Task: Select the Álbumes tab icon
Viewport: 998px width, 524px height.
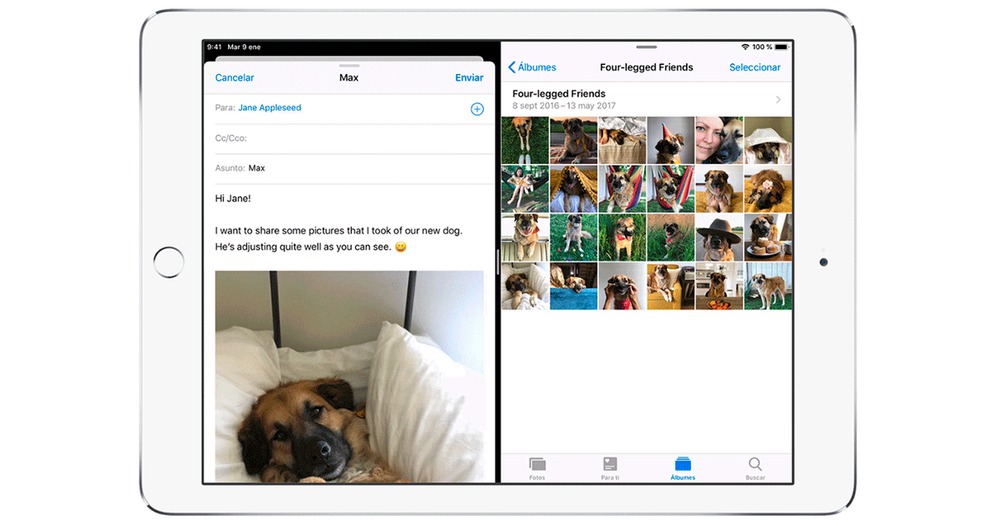Action: (x=683, y=466)
